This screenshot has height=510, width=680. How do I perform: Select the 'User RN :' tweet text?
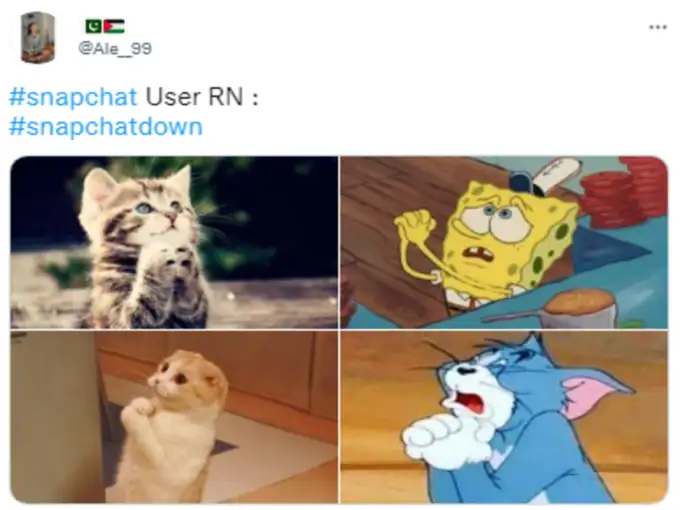point(202,96)
